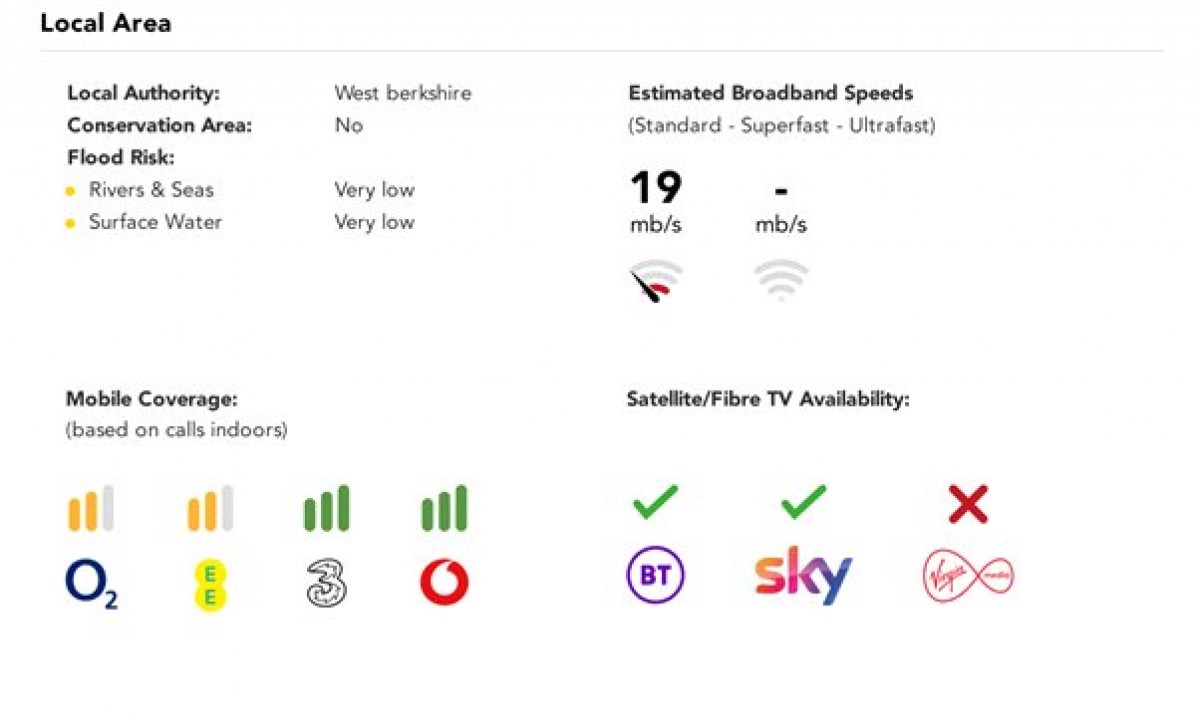Image resolution: width=1200 pixels, height=727 pixels.
Task: Click the Virgin Media logo
Action: (968, 576)
